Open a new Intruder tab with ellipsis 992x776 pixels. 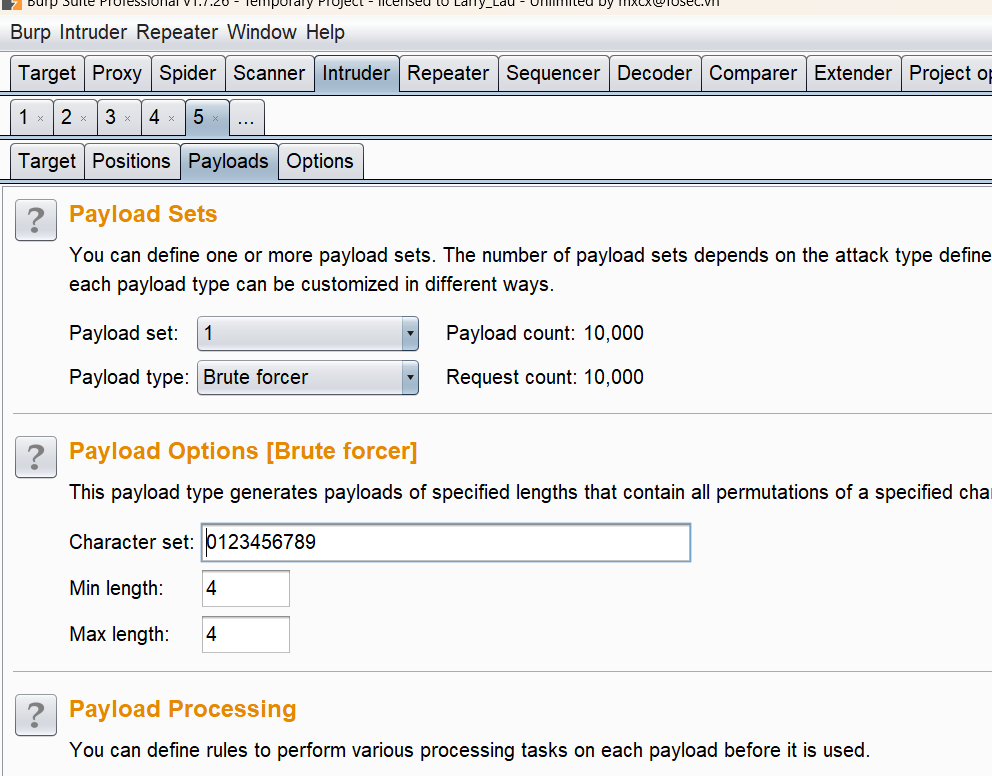pos(247,118)
